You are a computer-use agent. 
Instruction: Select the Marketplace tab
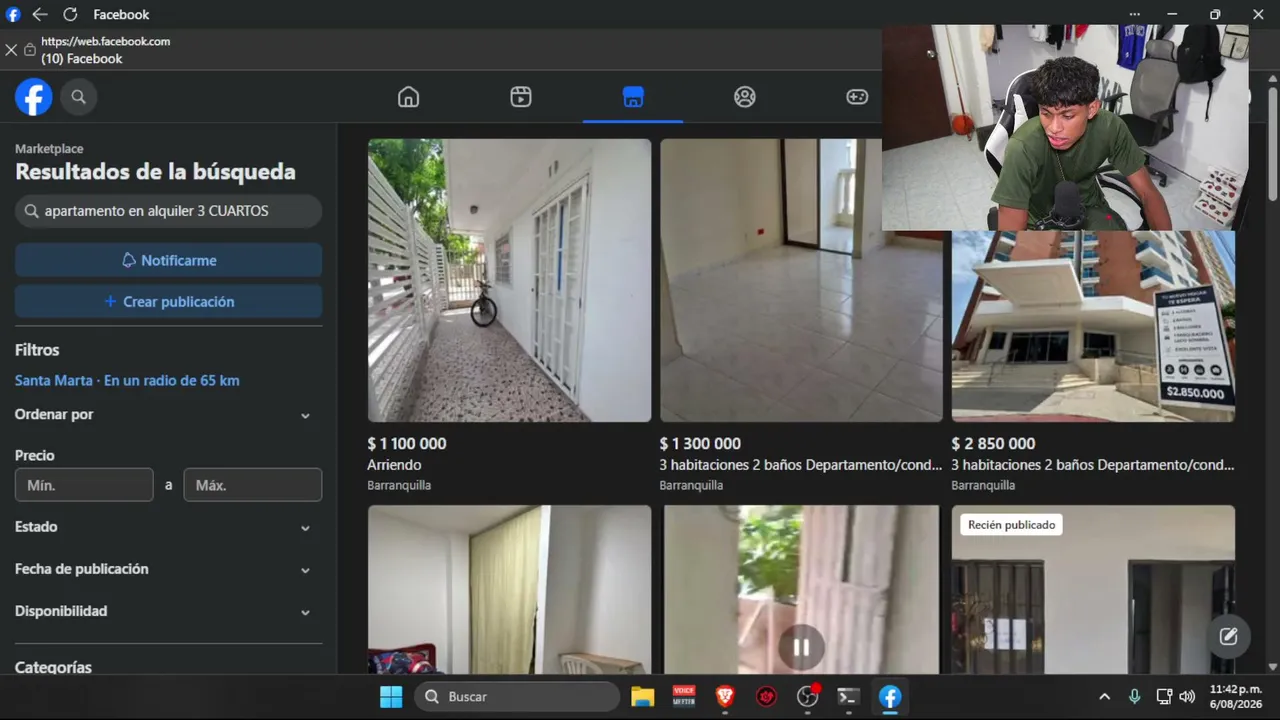pos(633,97)
